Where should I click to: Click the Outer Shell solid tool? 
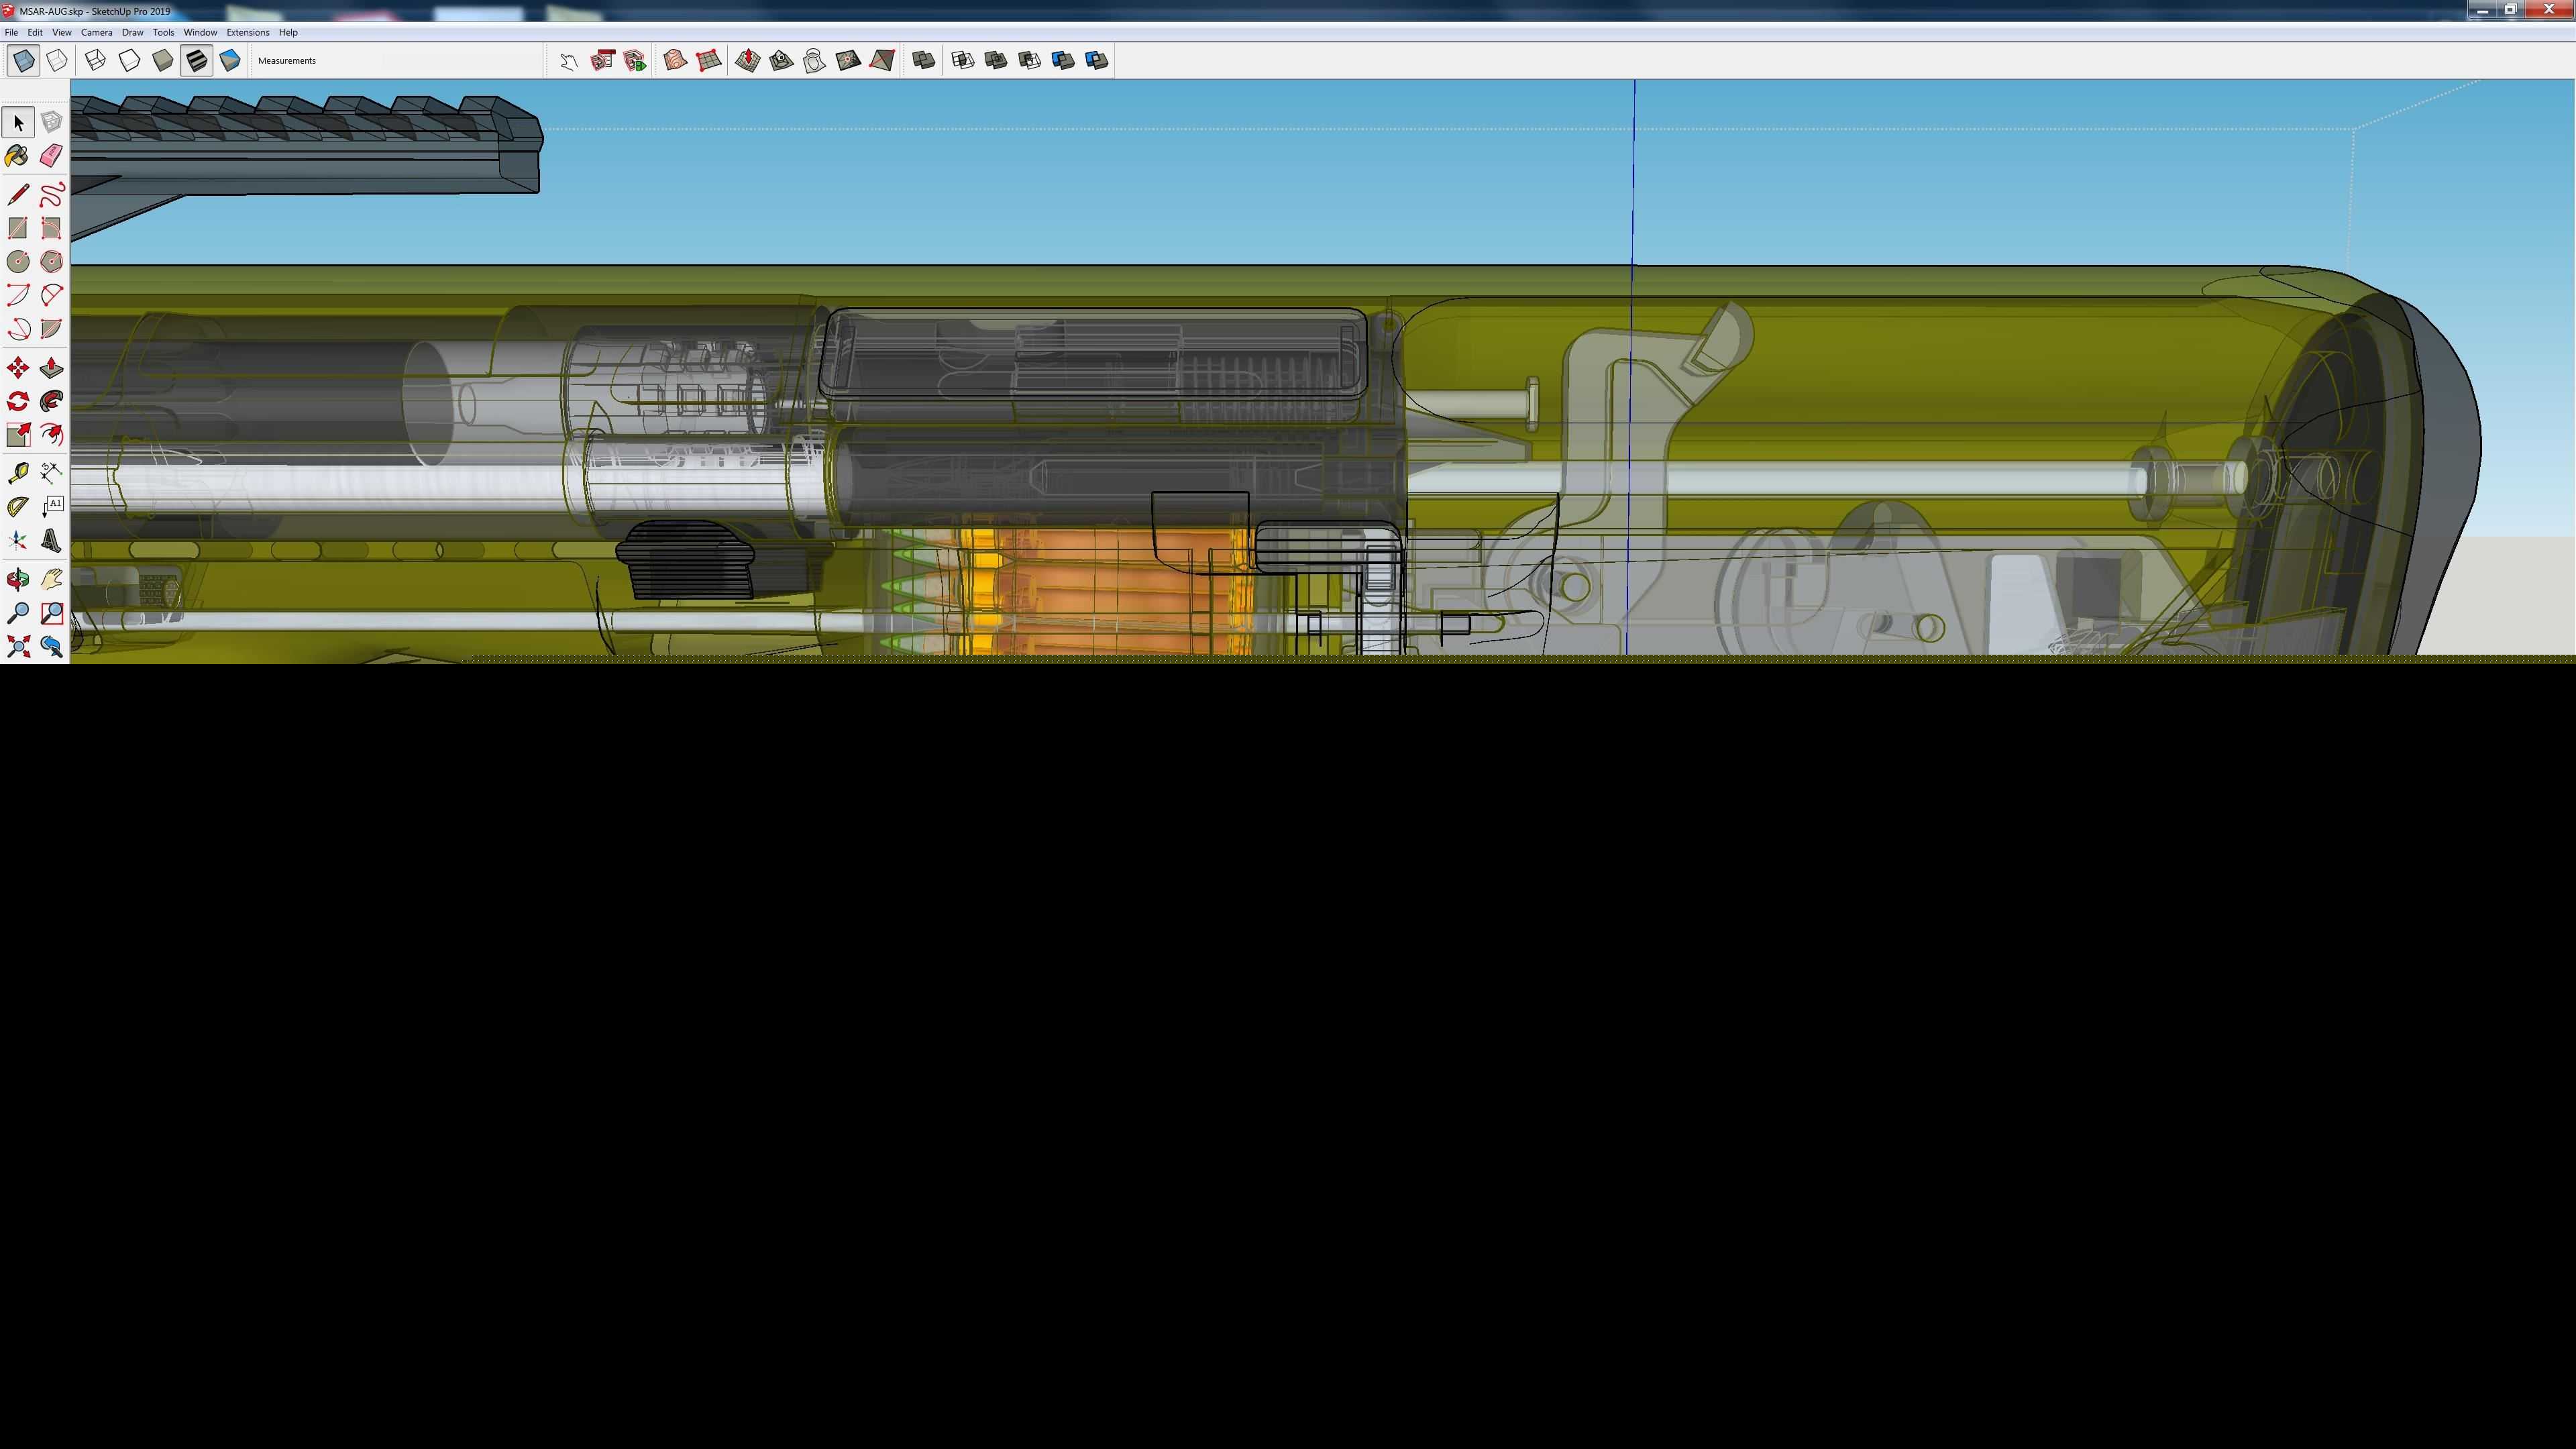[x=923, y=61]
